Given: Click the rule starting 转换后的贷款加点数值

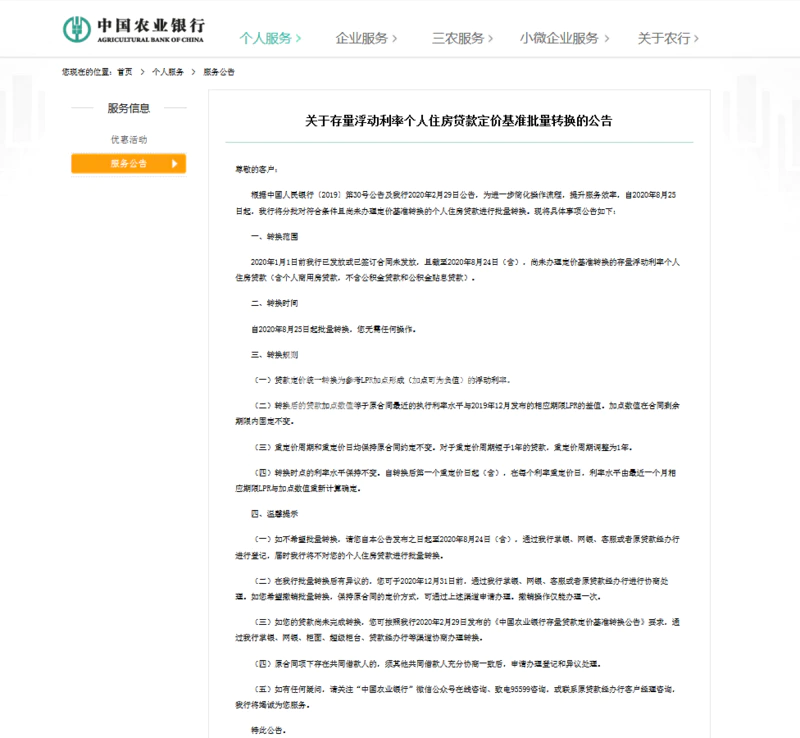Looking at the screenshot, I should pos(458,413).
